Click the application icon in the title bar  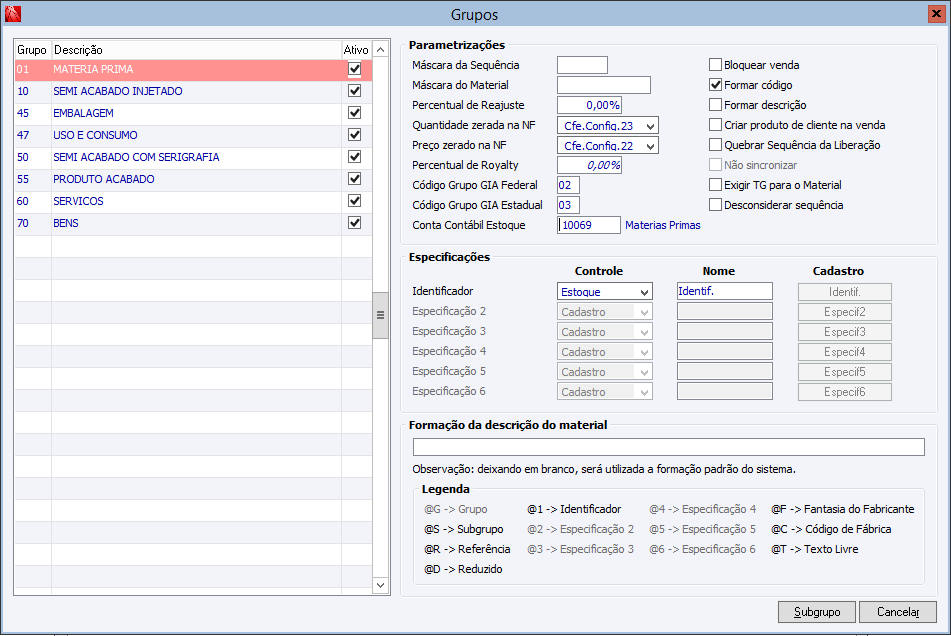coord(13,14)
